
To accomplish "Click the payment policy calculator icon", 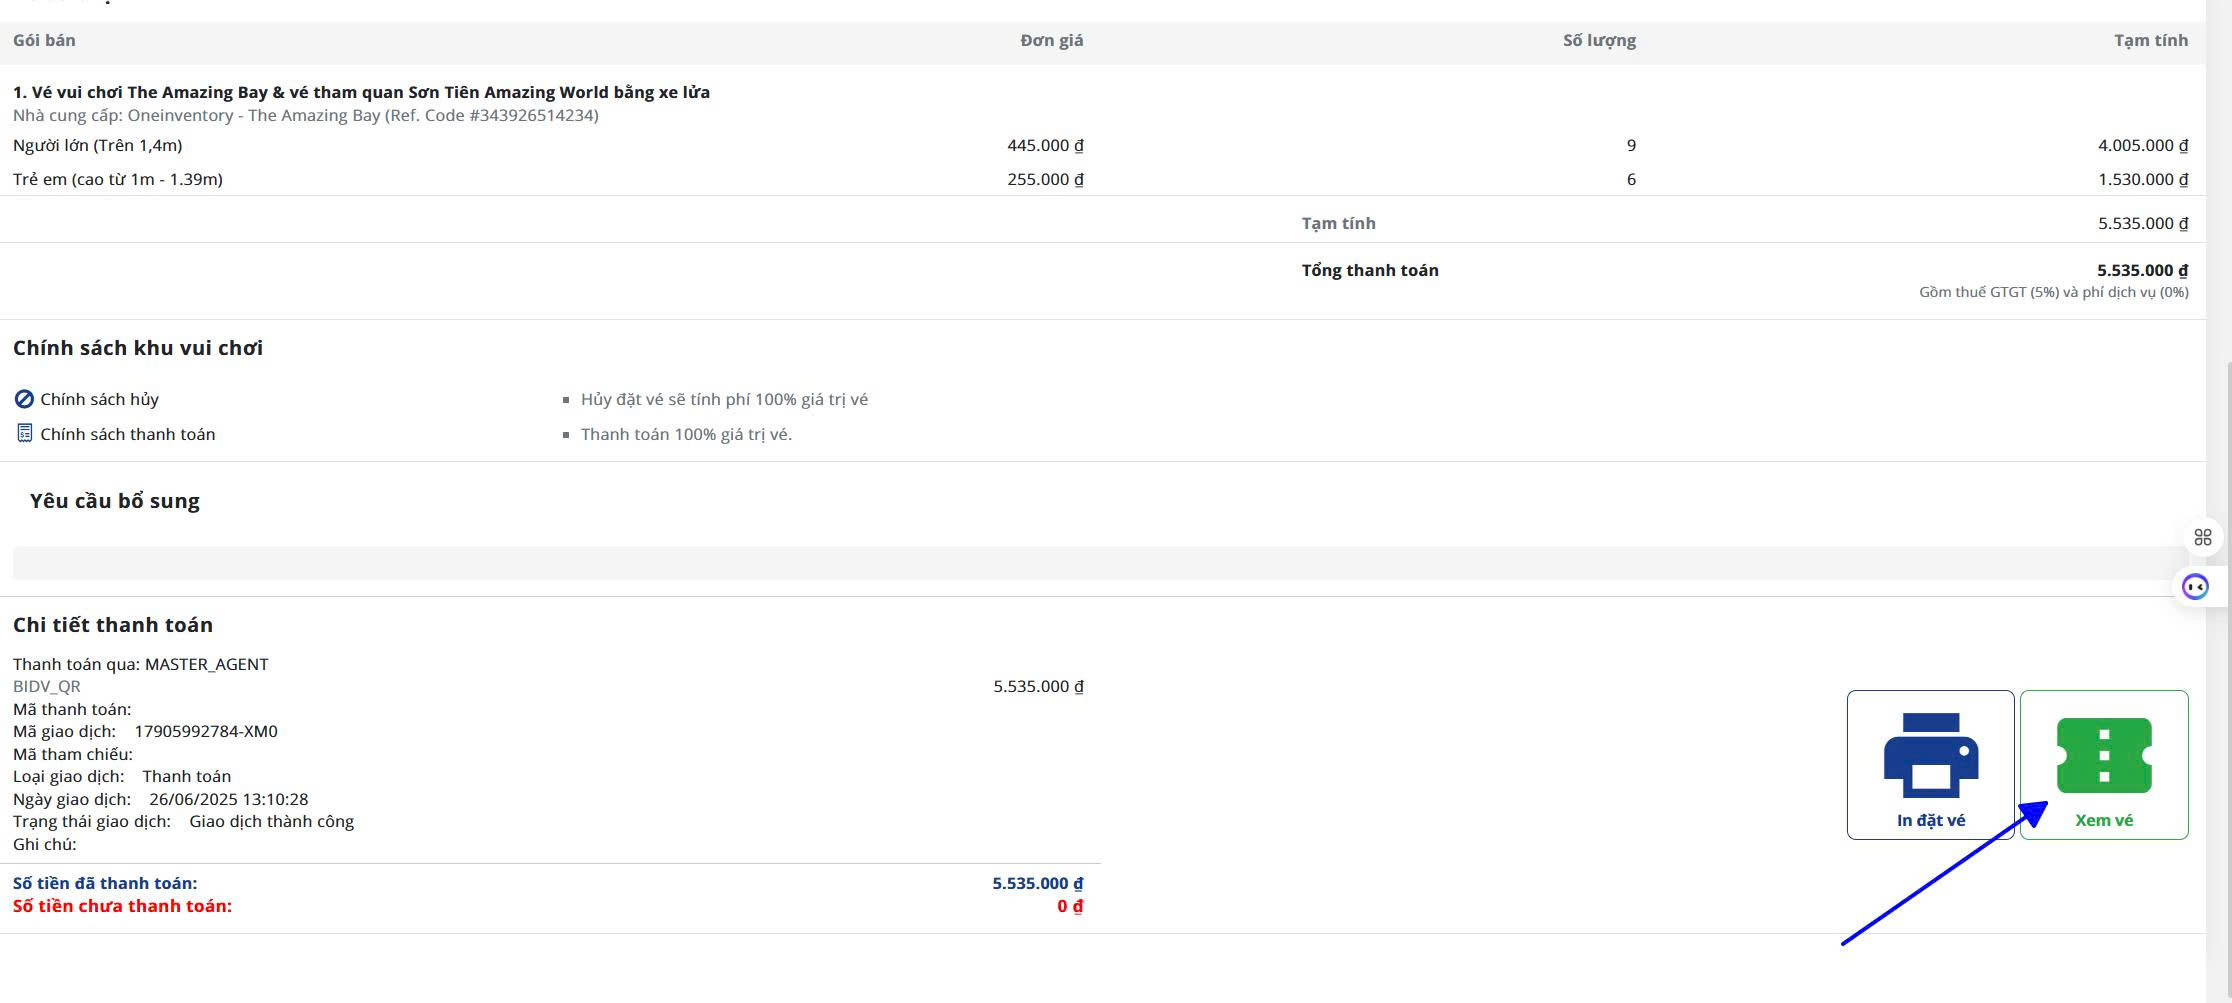I will [x=24, y=433].
